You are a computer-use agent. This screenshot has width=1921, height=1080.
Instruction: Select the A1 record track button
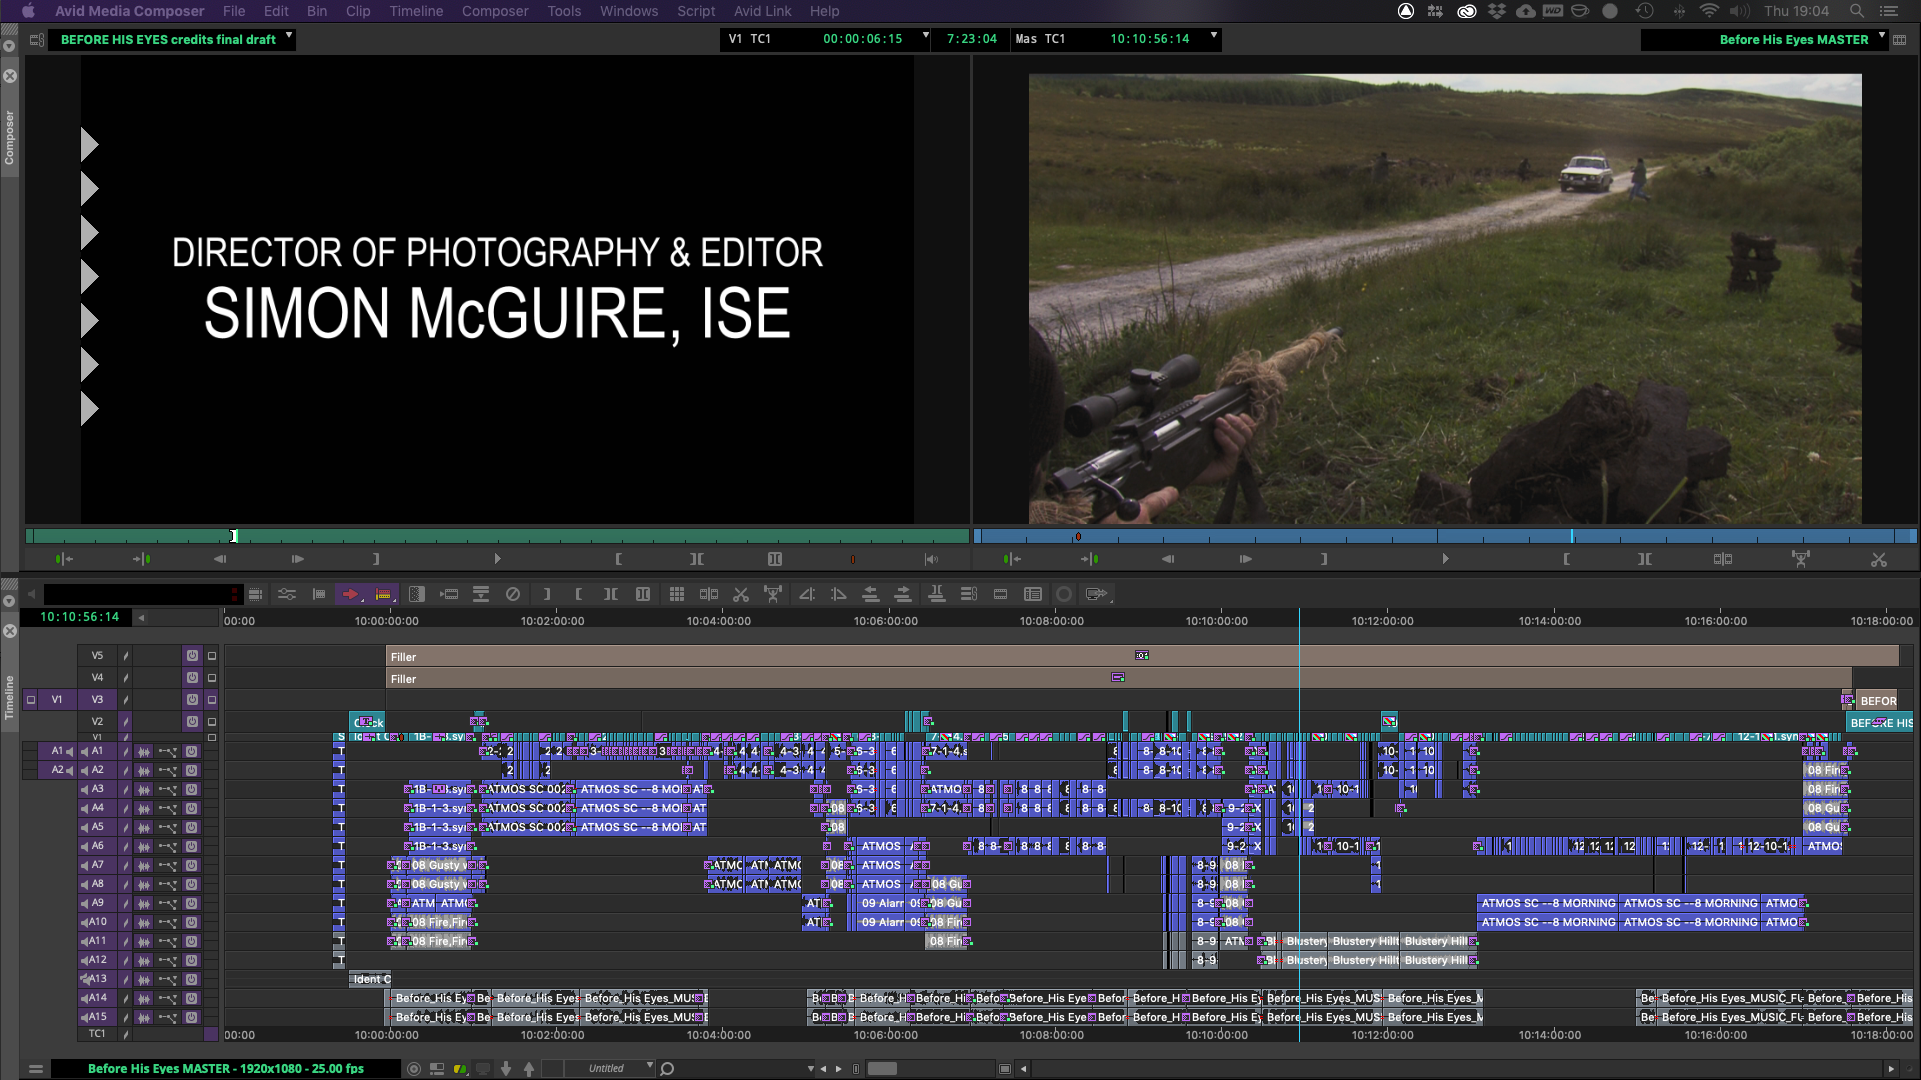pos(97,751)
